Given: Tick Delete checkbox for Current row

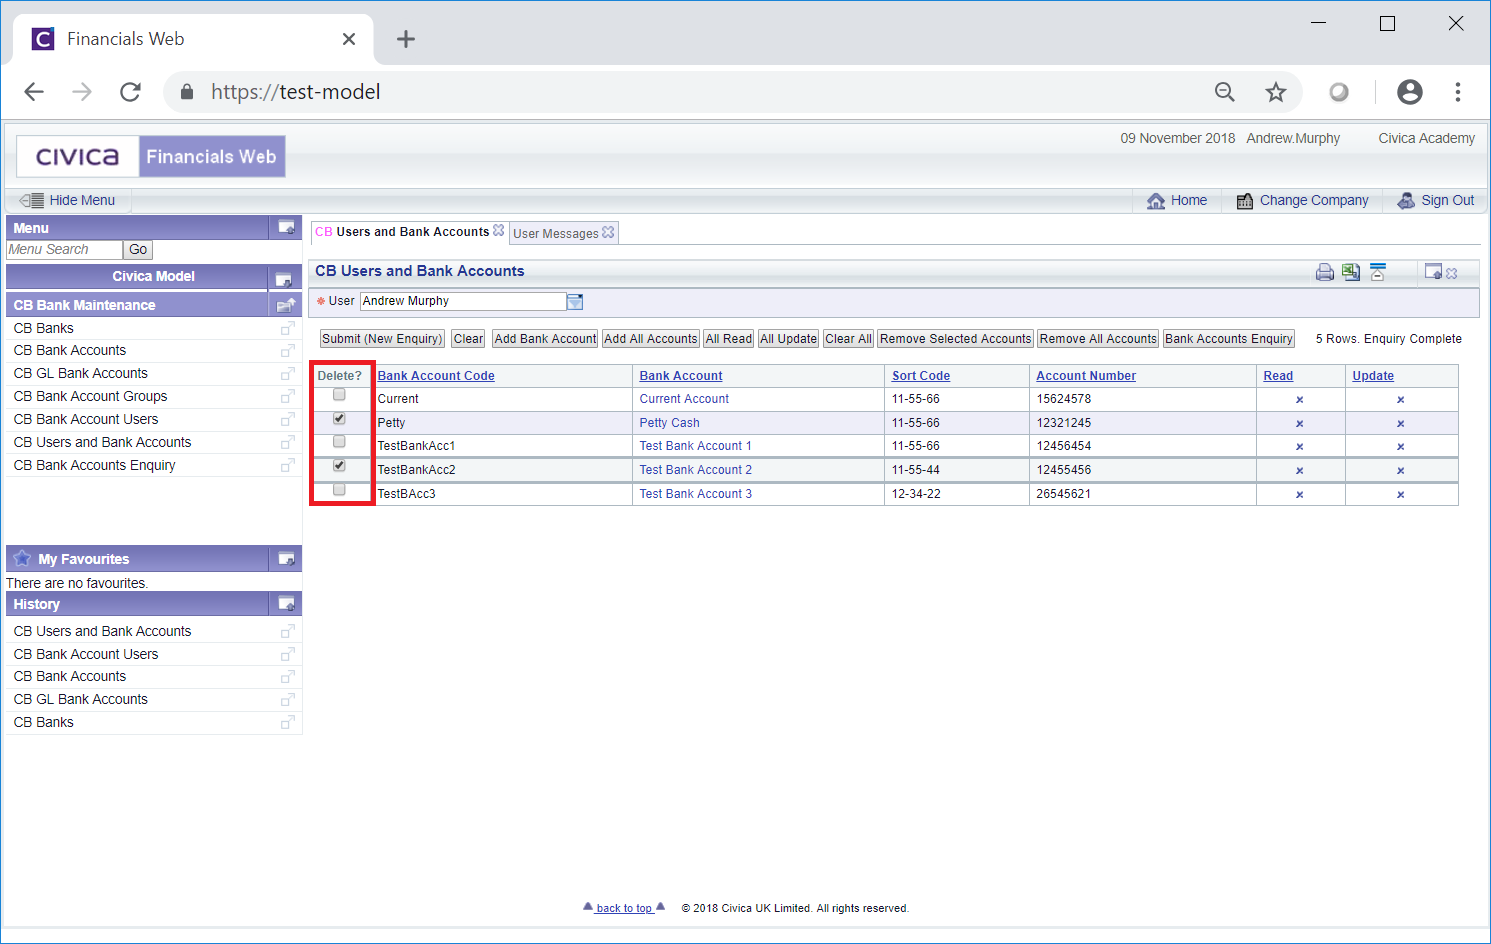Looking at the screenshot, I should coord(339,395).
